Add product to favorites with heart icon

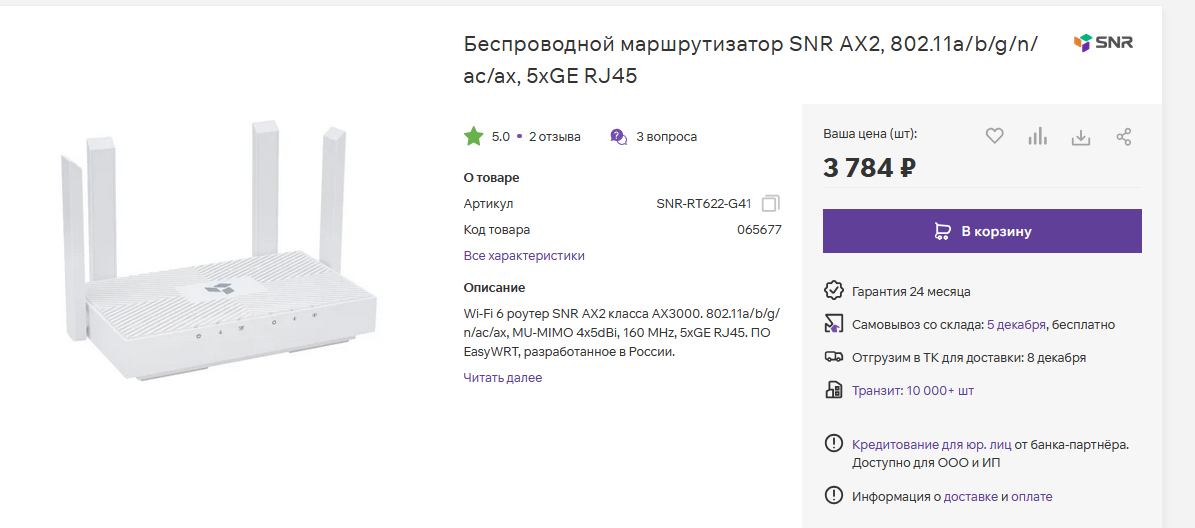coord(994,136)
